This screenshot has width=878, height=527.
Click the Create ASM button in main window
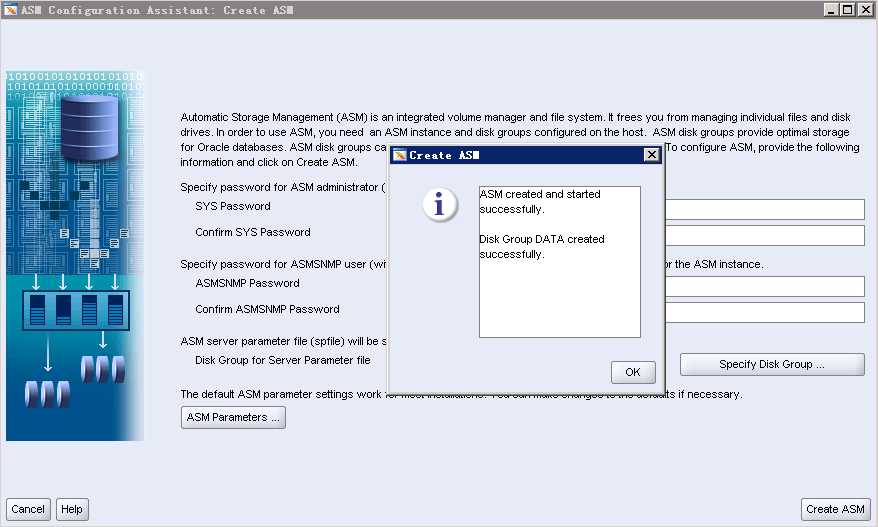click(x=835, y=509)
